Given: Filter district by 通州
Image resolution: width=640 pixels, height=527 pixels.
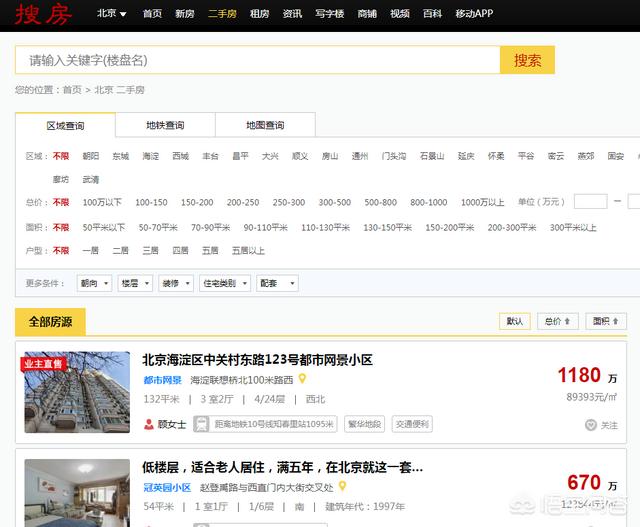Looking at the screenshot, I should (x=360, y=156).
